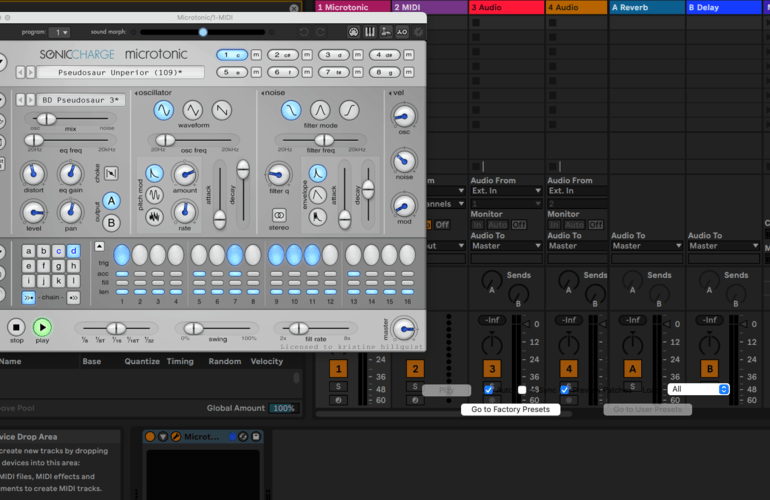The height and width of the screenshot is (500, 770).
Task: Collapse the vel section arrow
Action: [390, 93]
